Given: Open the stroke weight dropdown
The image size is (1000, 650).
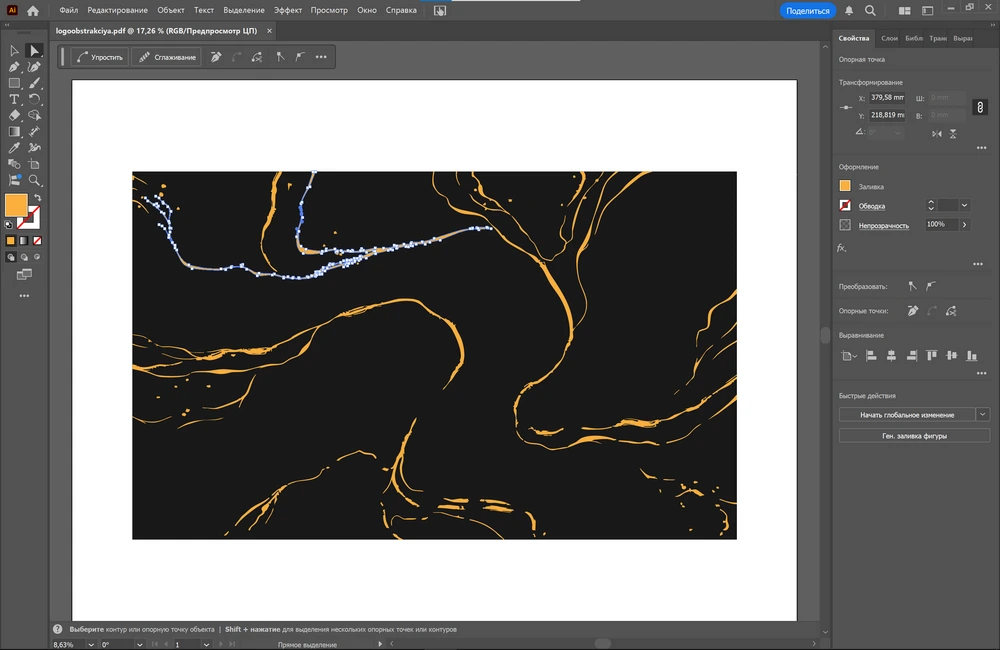Looking at the screenshot, I should point(964,205).
